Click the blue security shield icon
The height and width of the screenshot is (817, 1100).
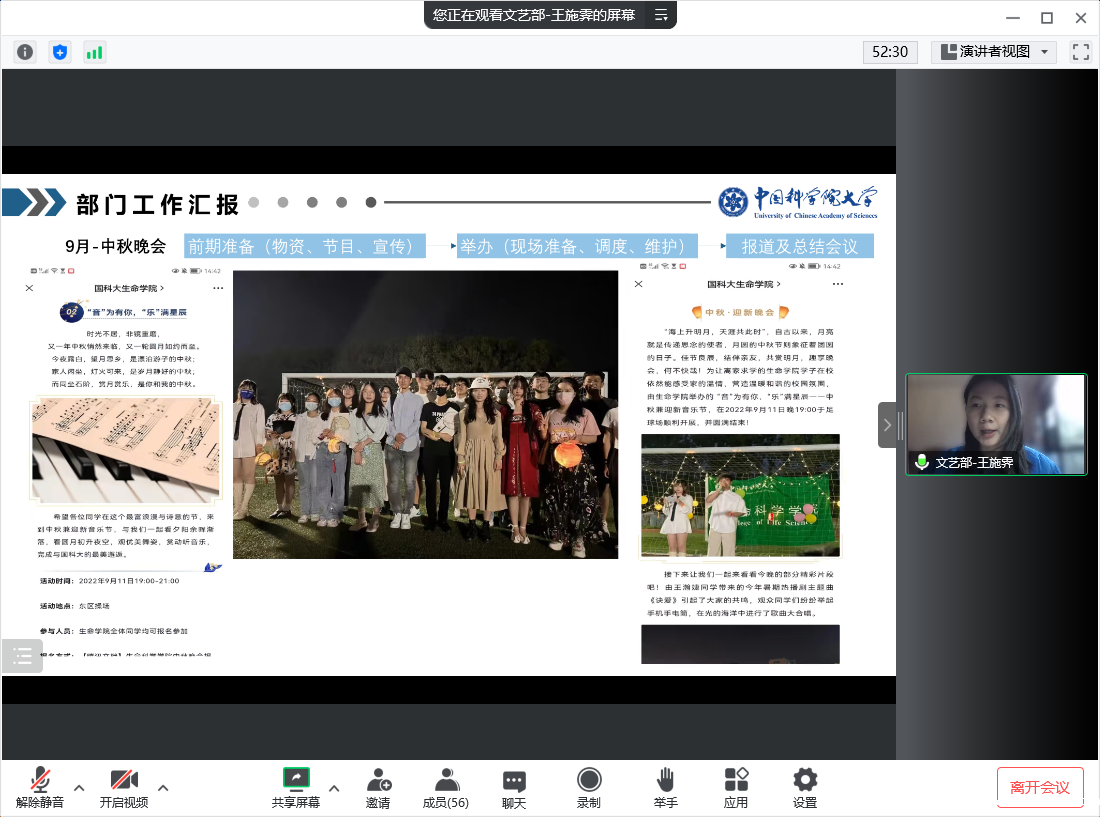click(60, 52)
